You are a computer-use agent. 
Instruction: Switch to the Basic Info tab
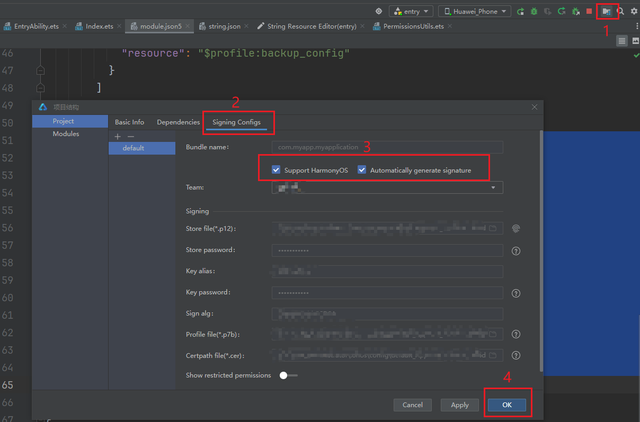tap(129, 122)
